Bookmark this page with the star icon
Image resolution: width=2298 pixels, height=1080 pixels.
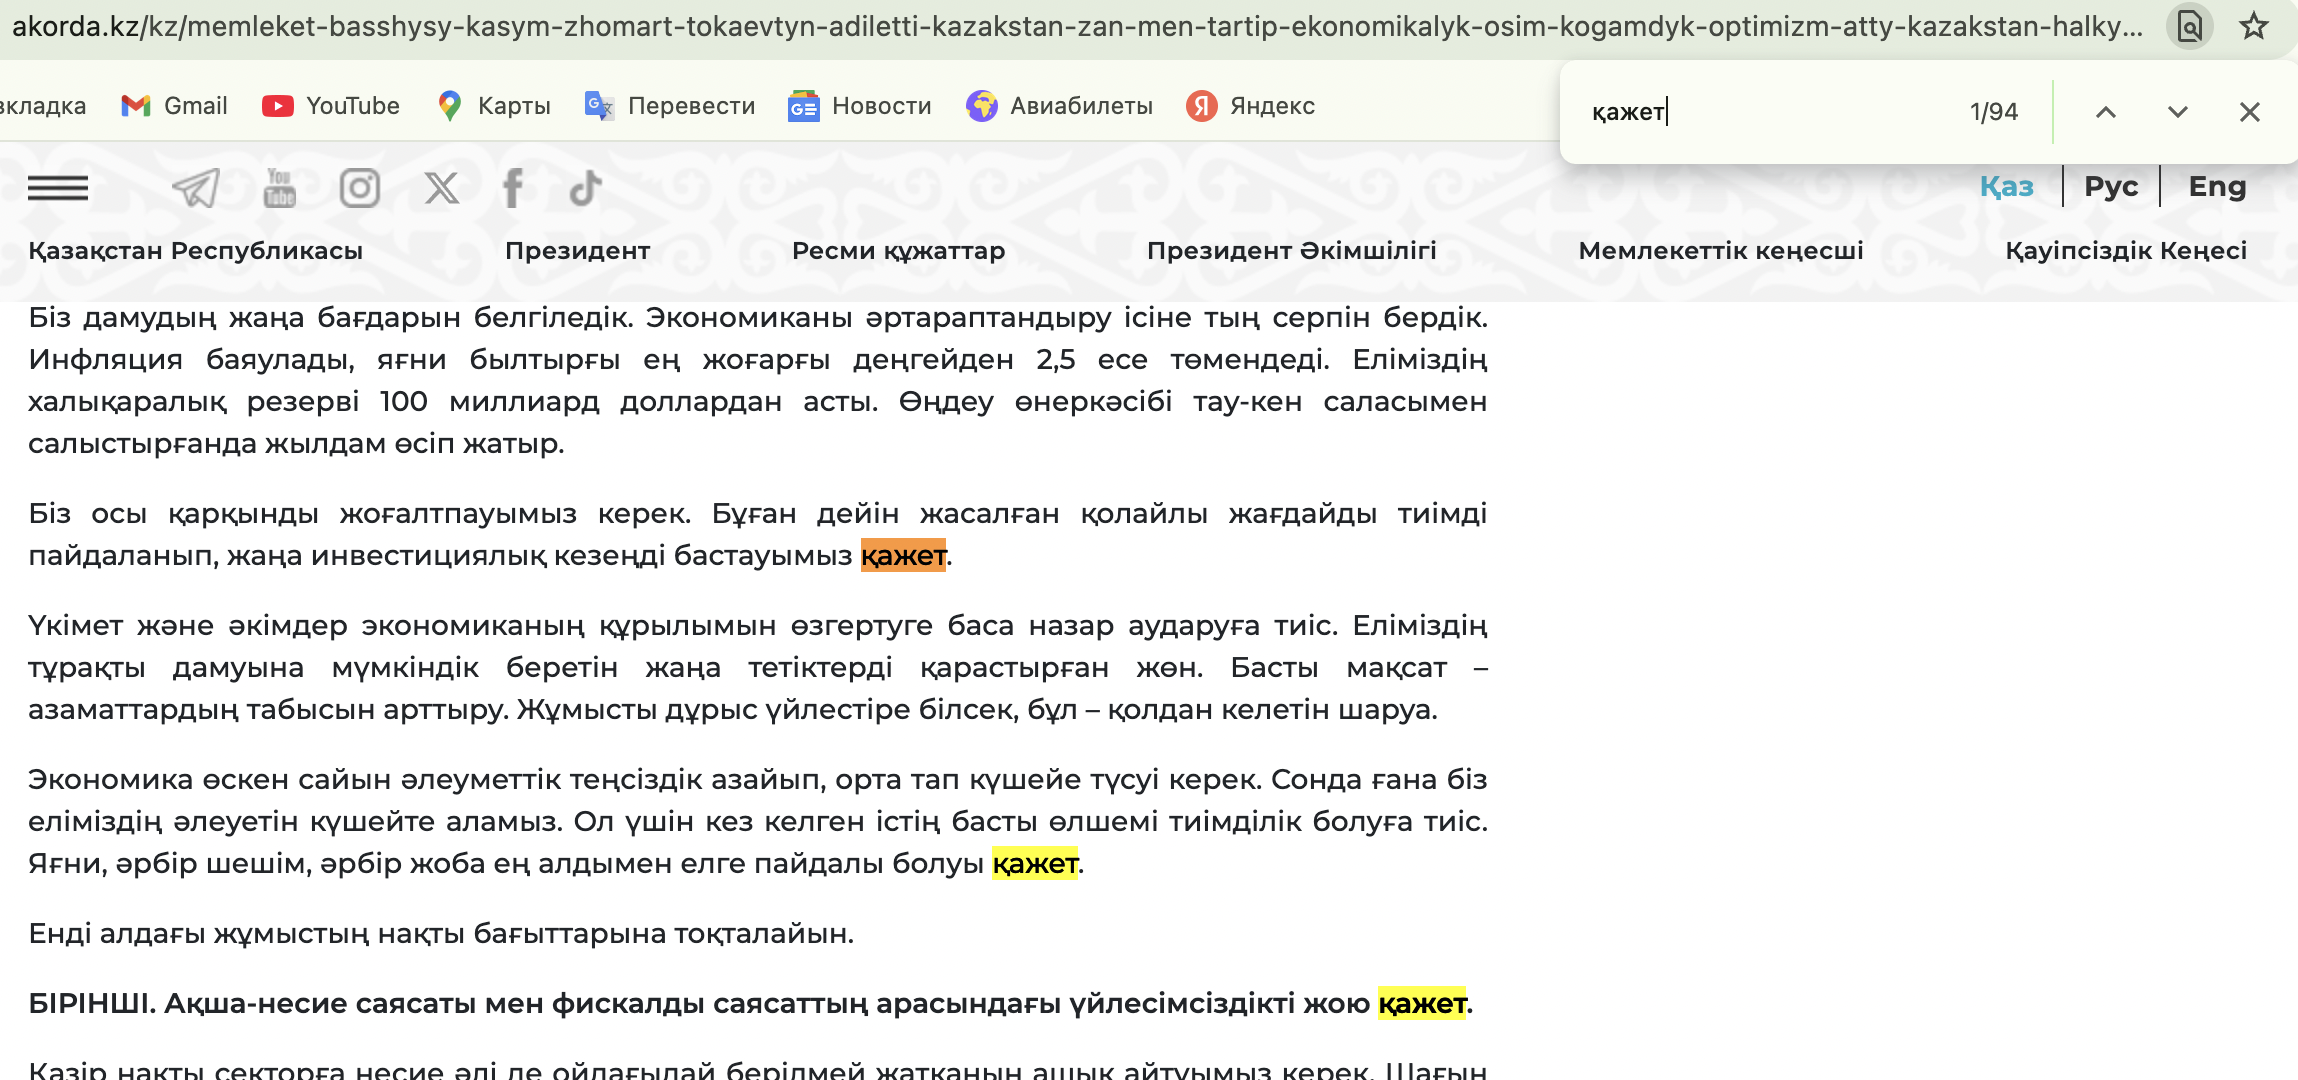point(2253,26)
